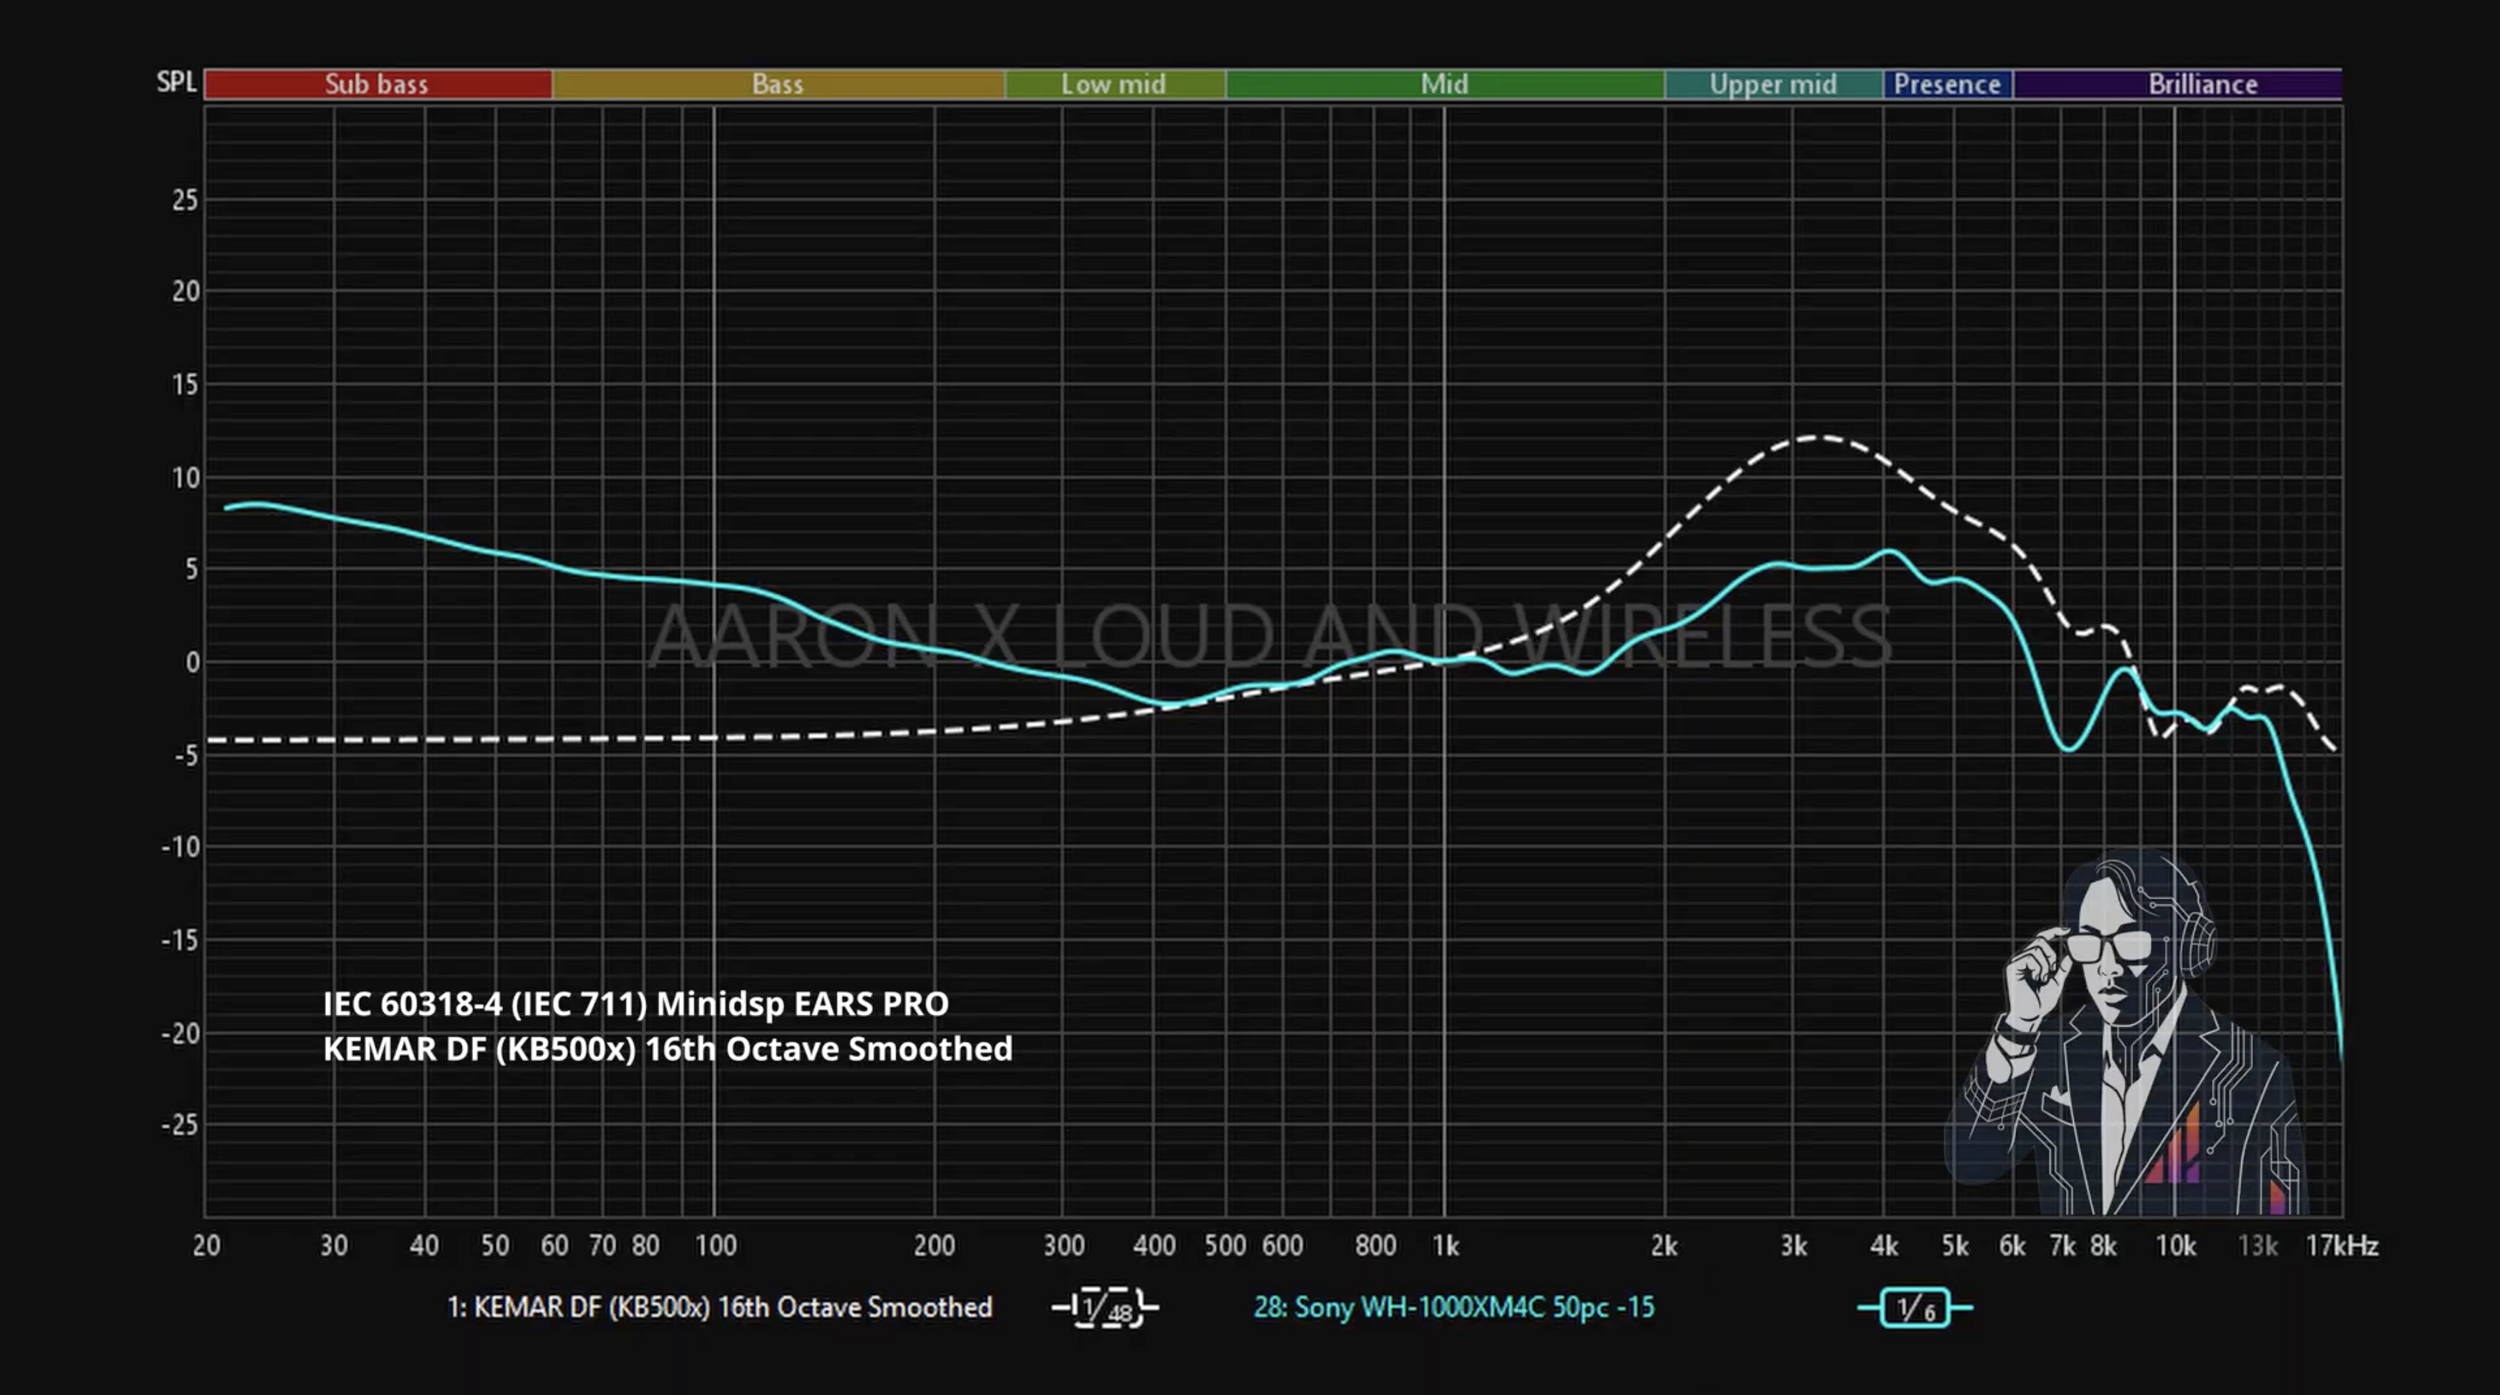This screenshot has width=2500, height=1395.
Task: Click the 0 dB SPL axis value
Action: tap(192, 662)
